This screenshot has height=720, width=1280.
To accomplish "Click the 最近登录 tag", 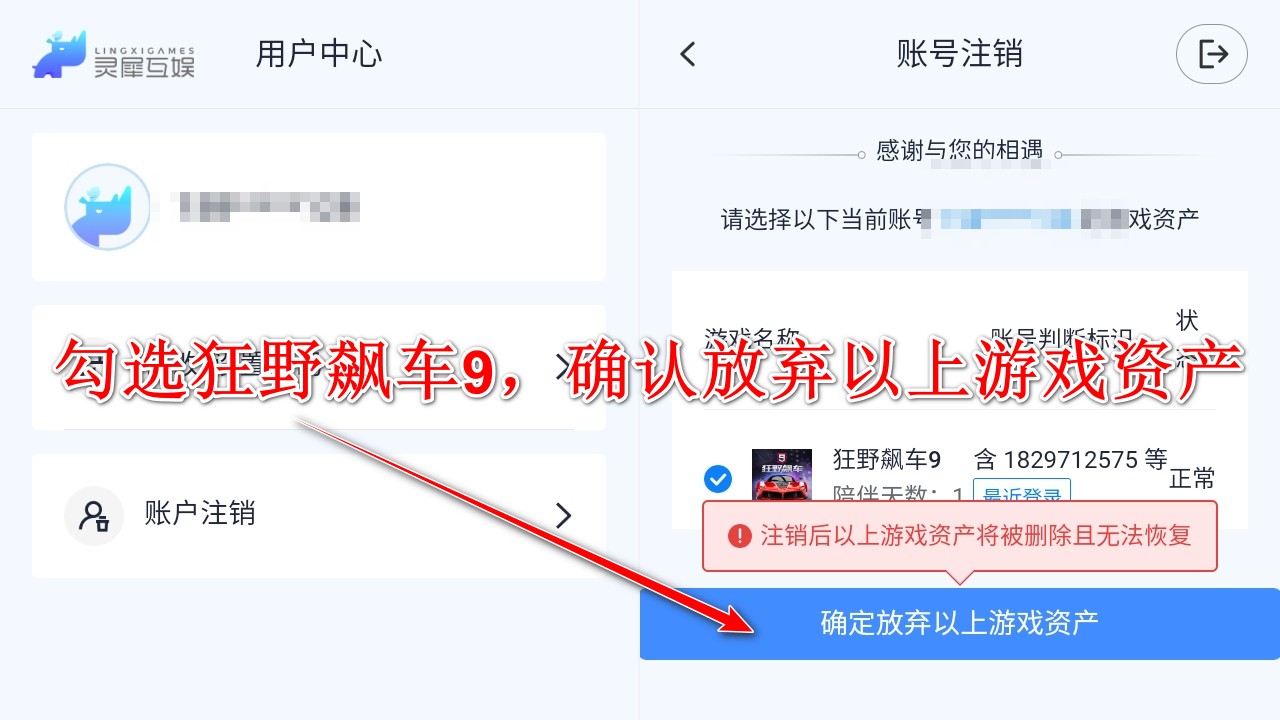I will pos(1023,494).
